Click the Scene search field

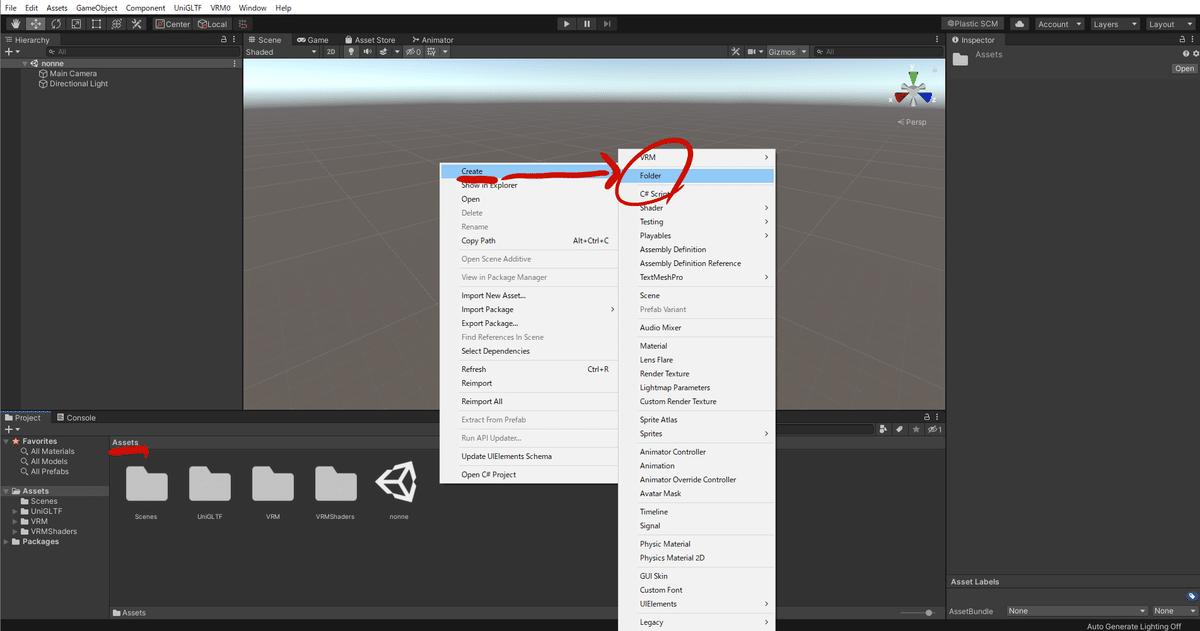click(878, 52)
